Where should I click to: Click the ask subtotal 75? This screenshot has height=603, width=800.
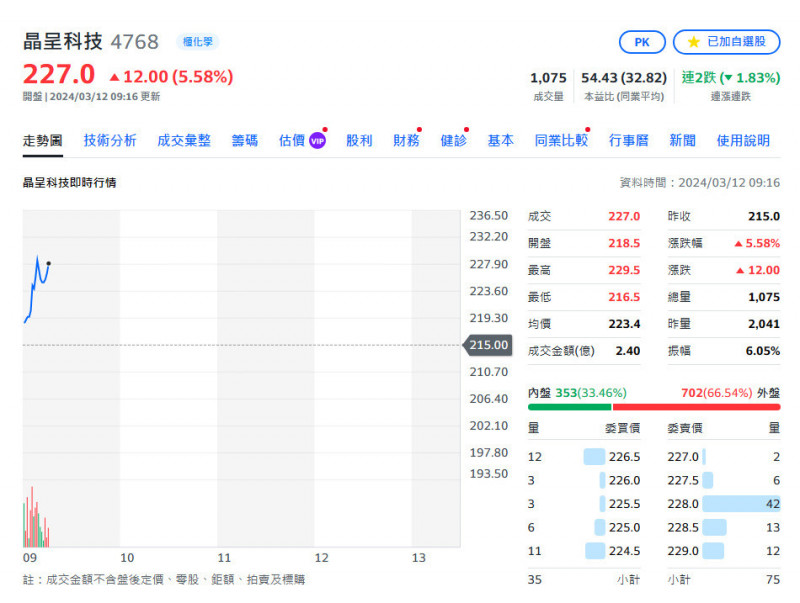point(773,580)
